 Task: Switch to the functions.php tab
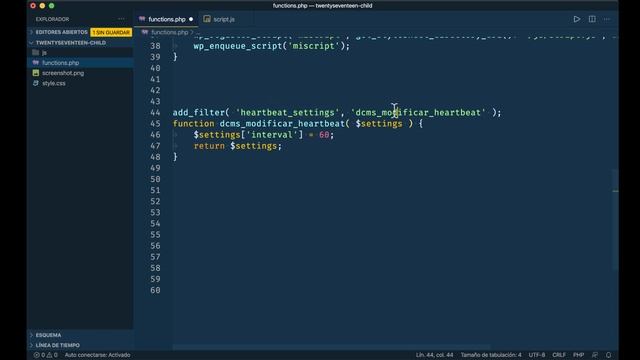[166, 19]
